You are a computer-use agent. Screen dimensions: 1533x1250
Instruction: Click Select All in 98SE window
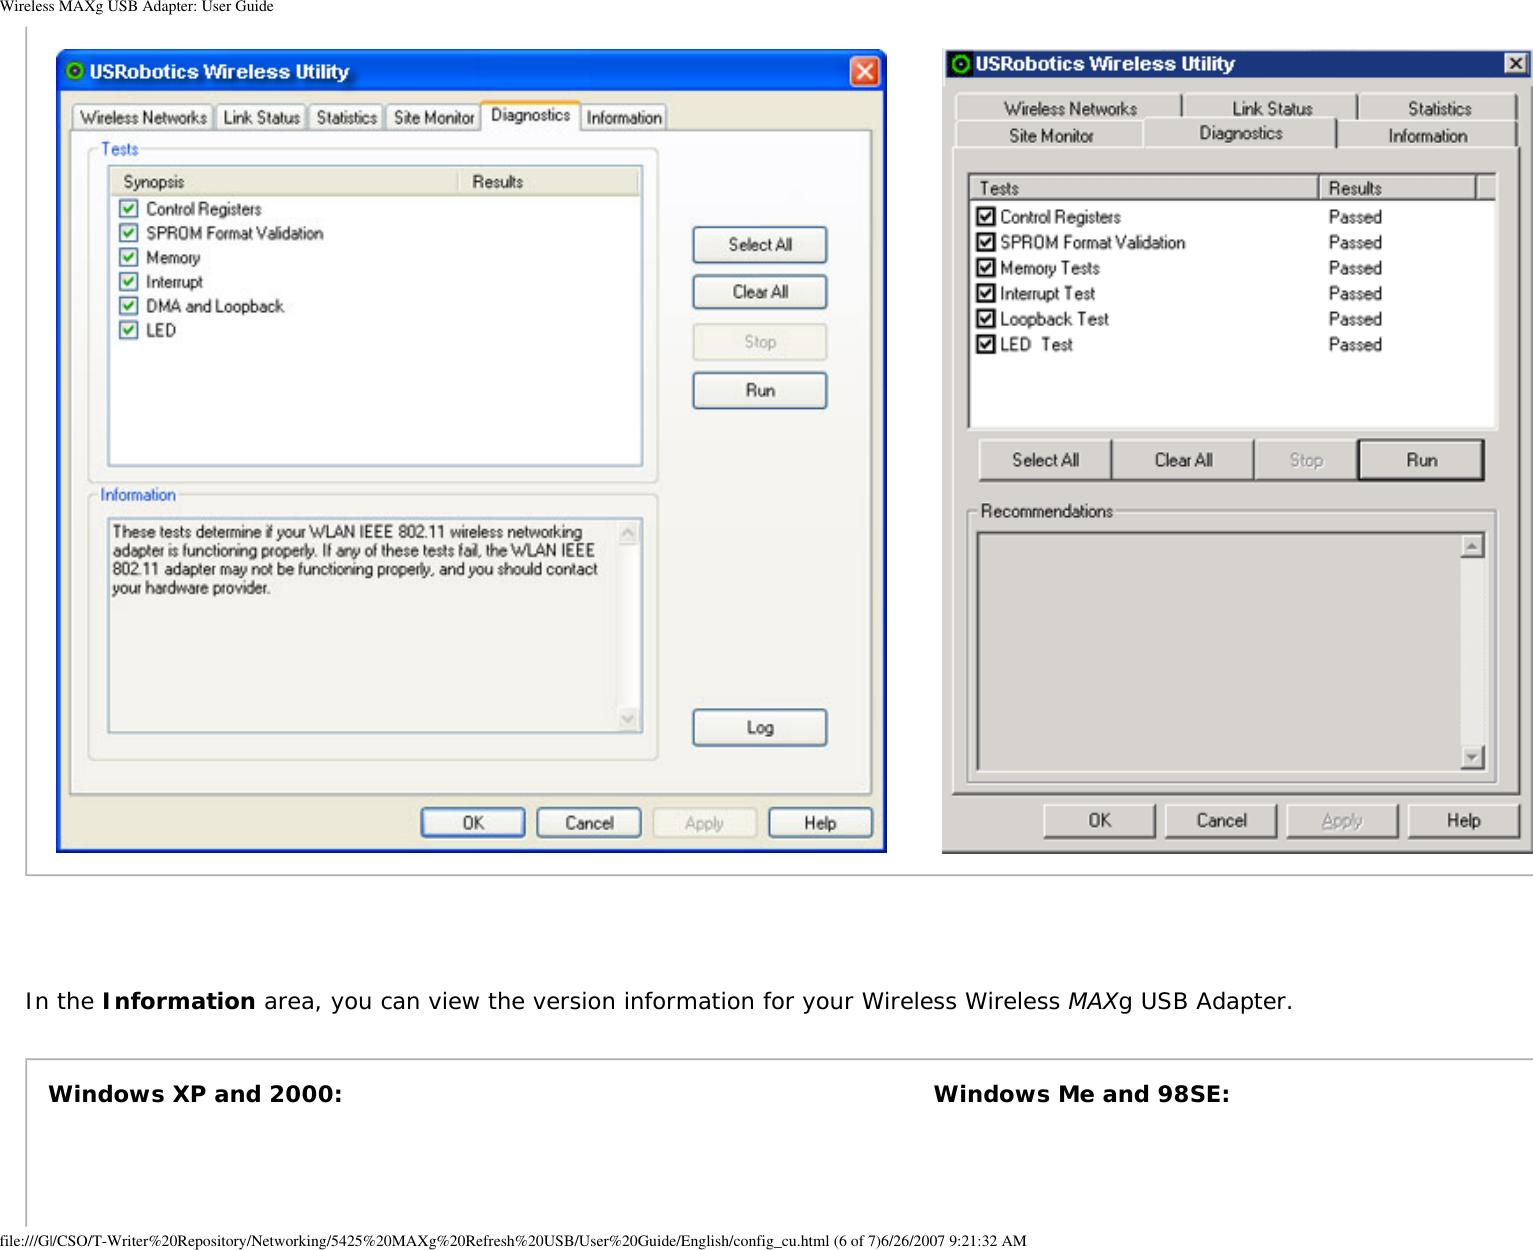[1045, 460]
